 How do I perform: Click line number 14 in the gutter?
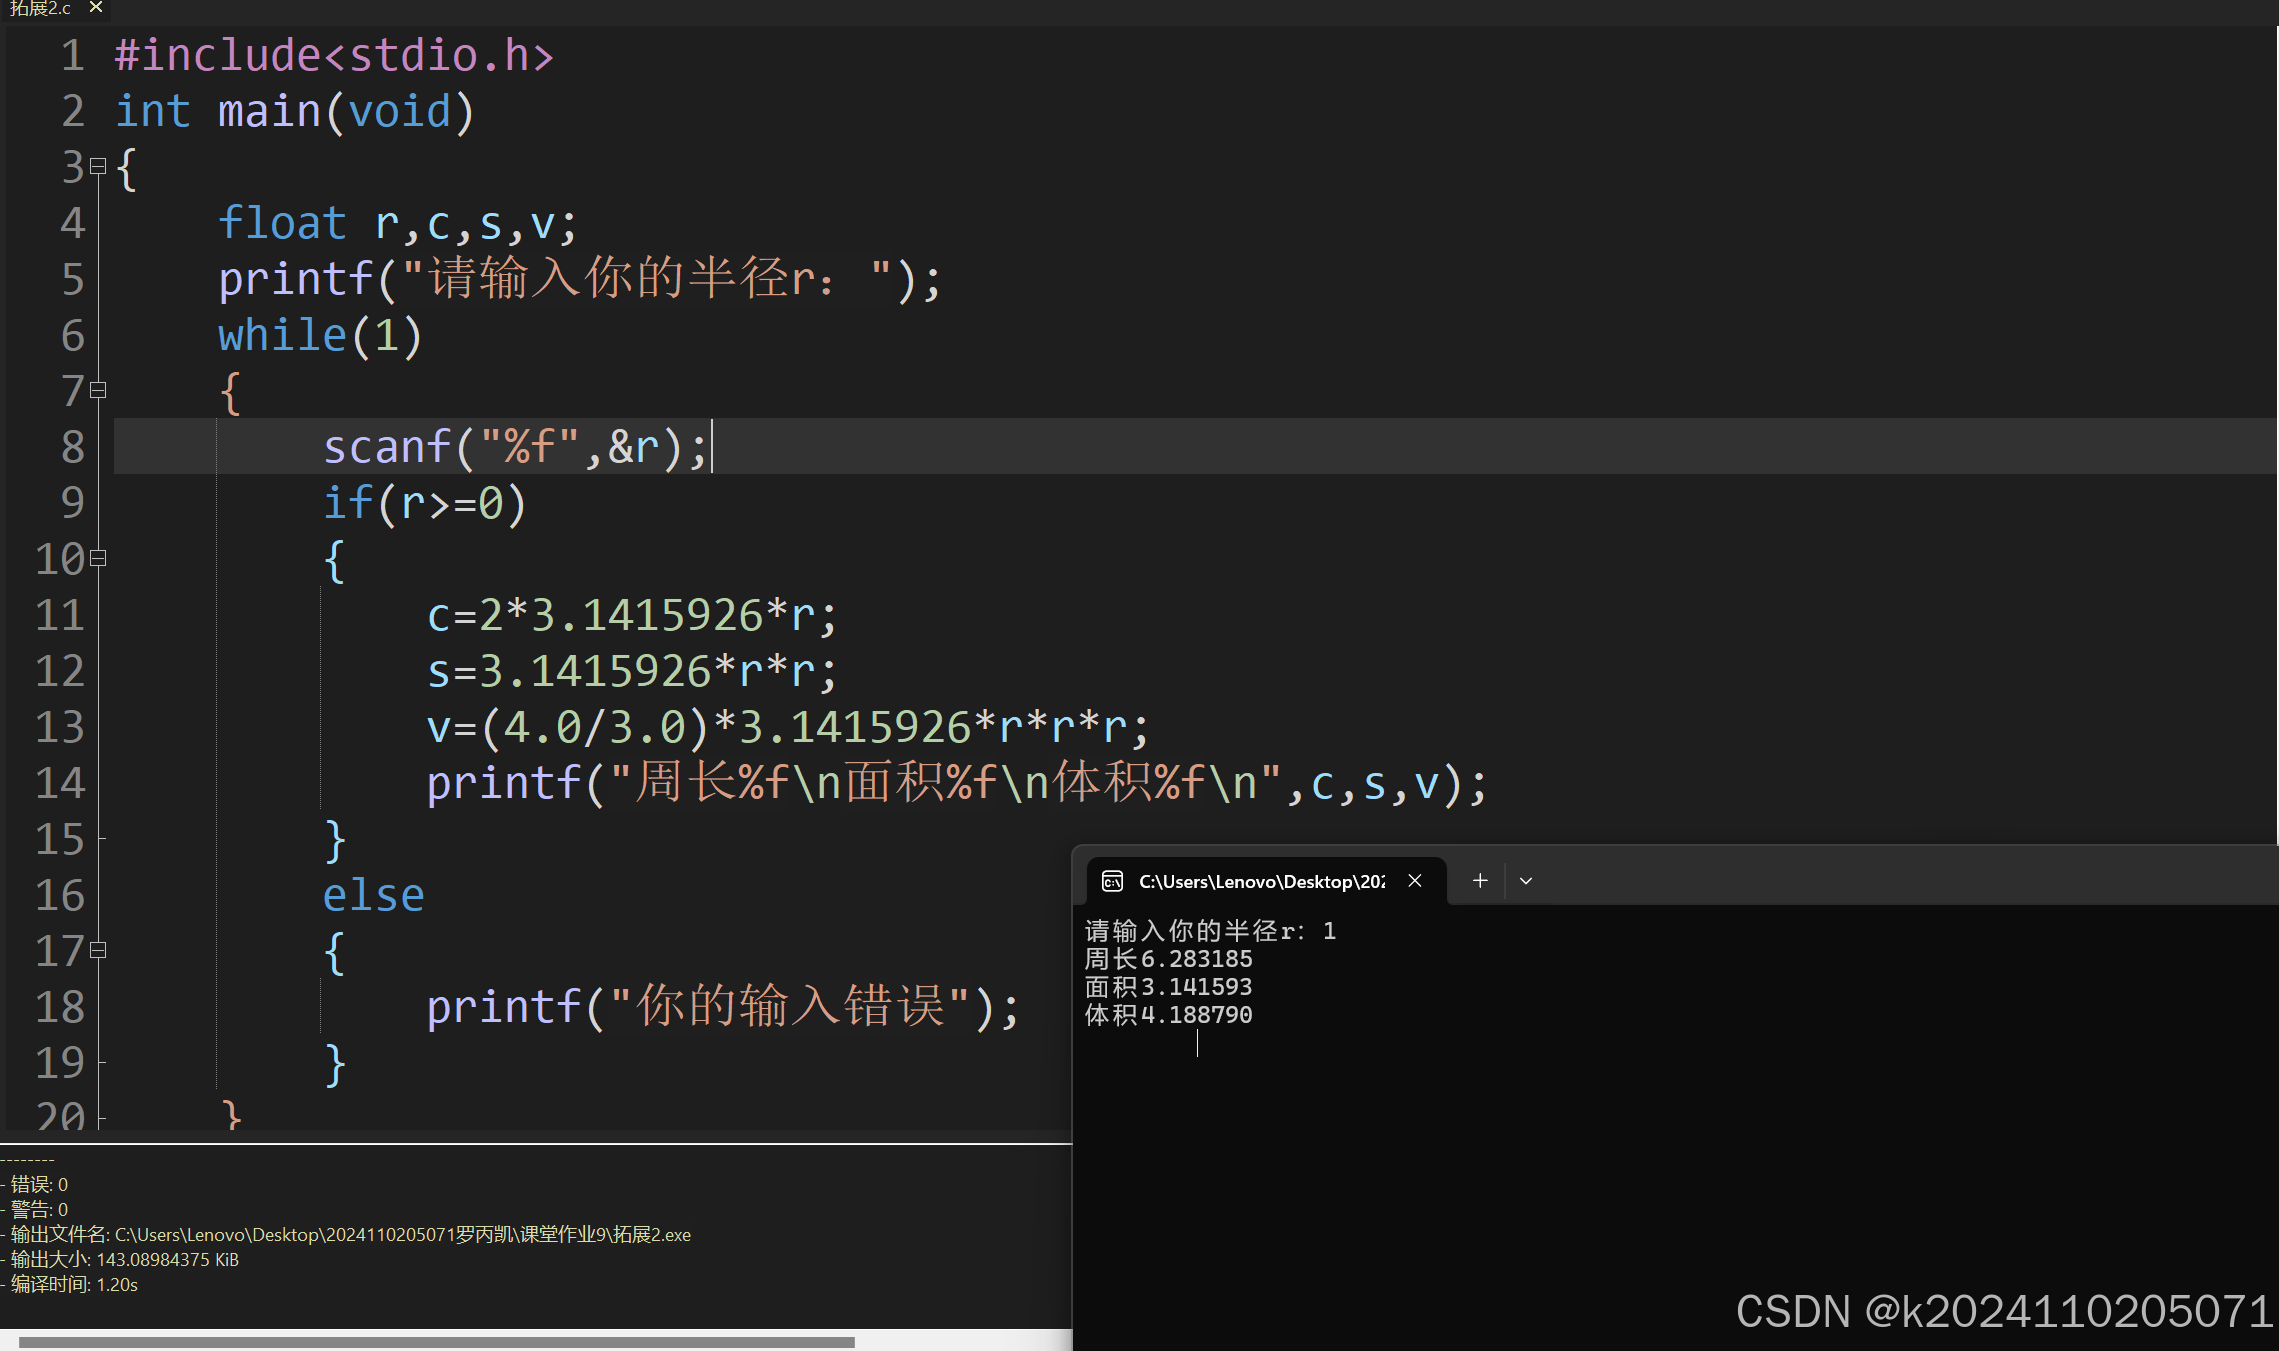pos(60,783)
